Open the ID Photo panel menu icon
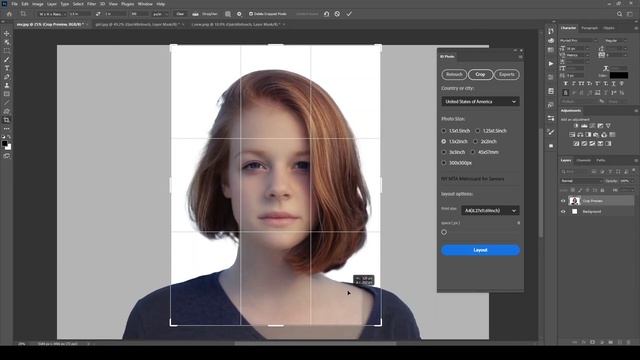 click(x=520, y=57)
